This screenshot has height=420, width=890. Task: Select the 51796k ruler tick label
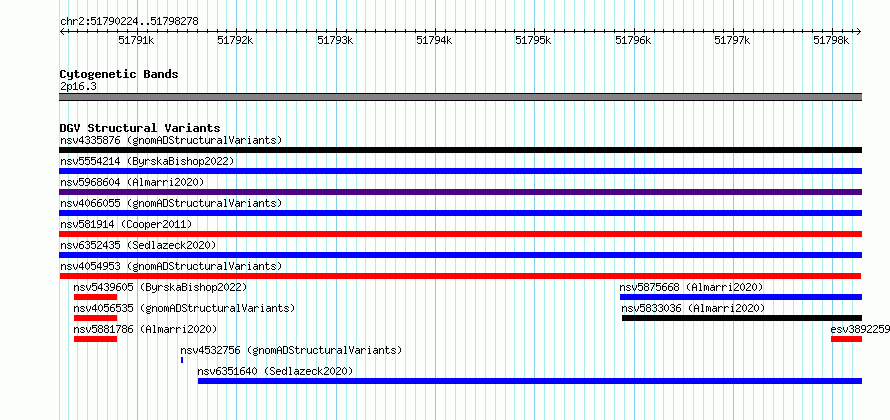coord(633,40)
